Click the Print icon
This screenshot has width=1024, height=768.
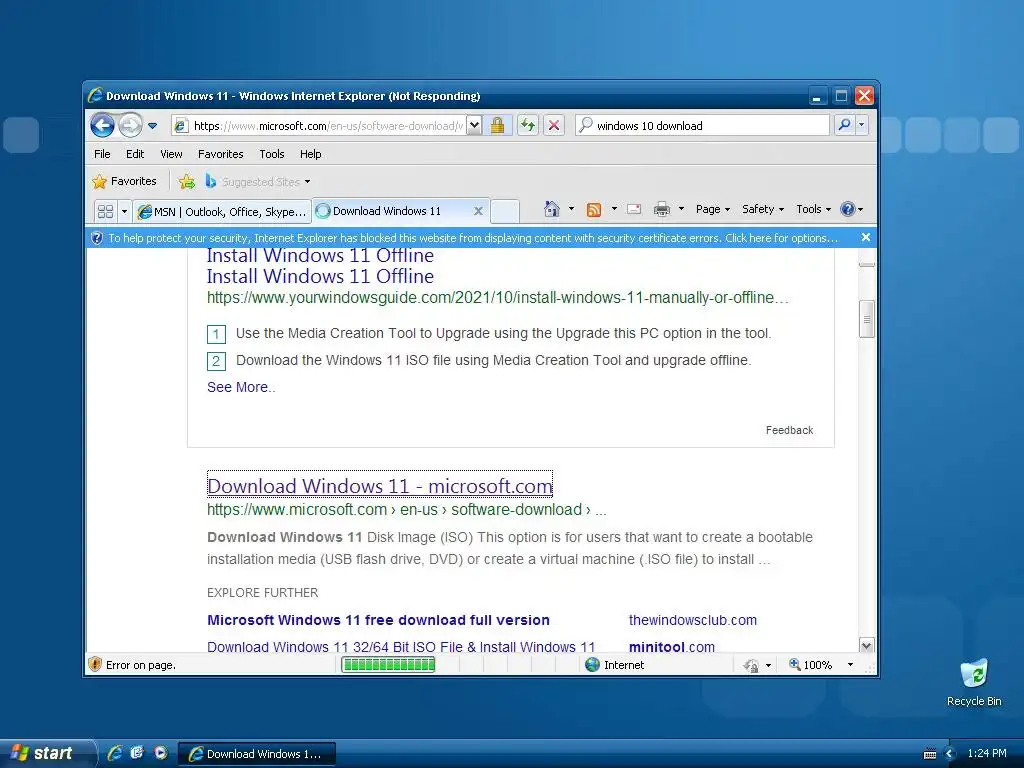[662, 209]
